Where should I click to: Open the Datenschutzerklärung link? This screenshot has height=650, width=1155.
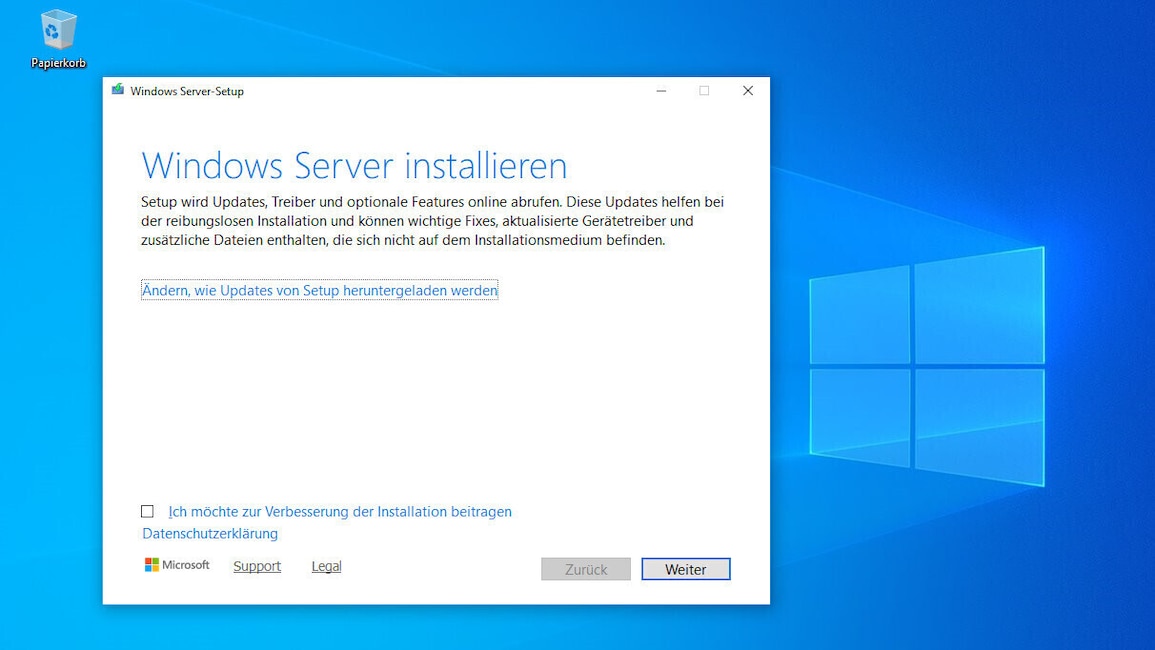pyautogui.click(x=210, y=534)
